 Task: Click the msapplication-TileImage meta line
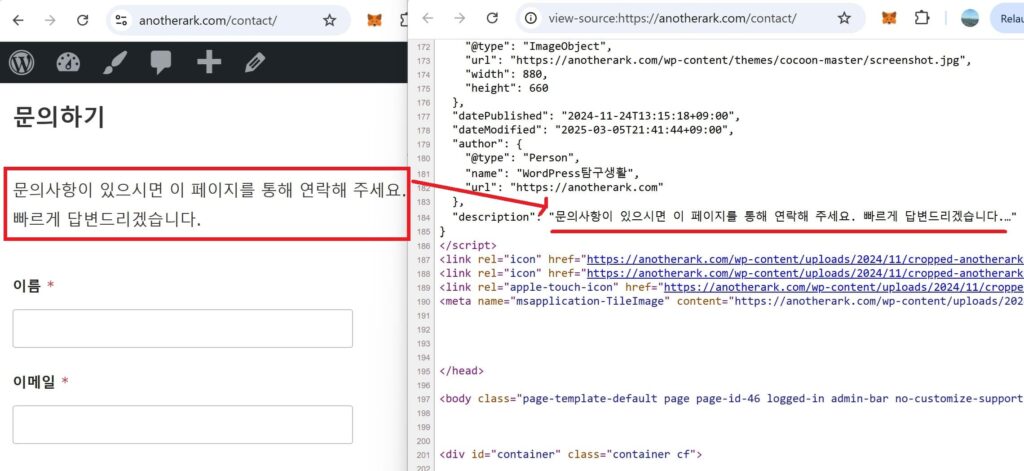pos(731,301)
